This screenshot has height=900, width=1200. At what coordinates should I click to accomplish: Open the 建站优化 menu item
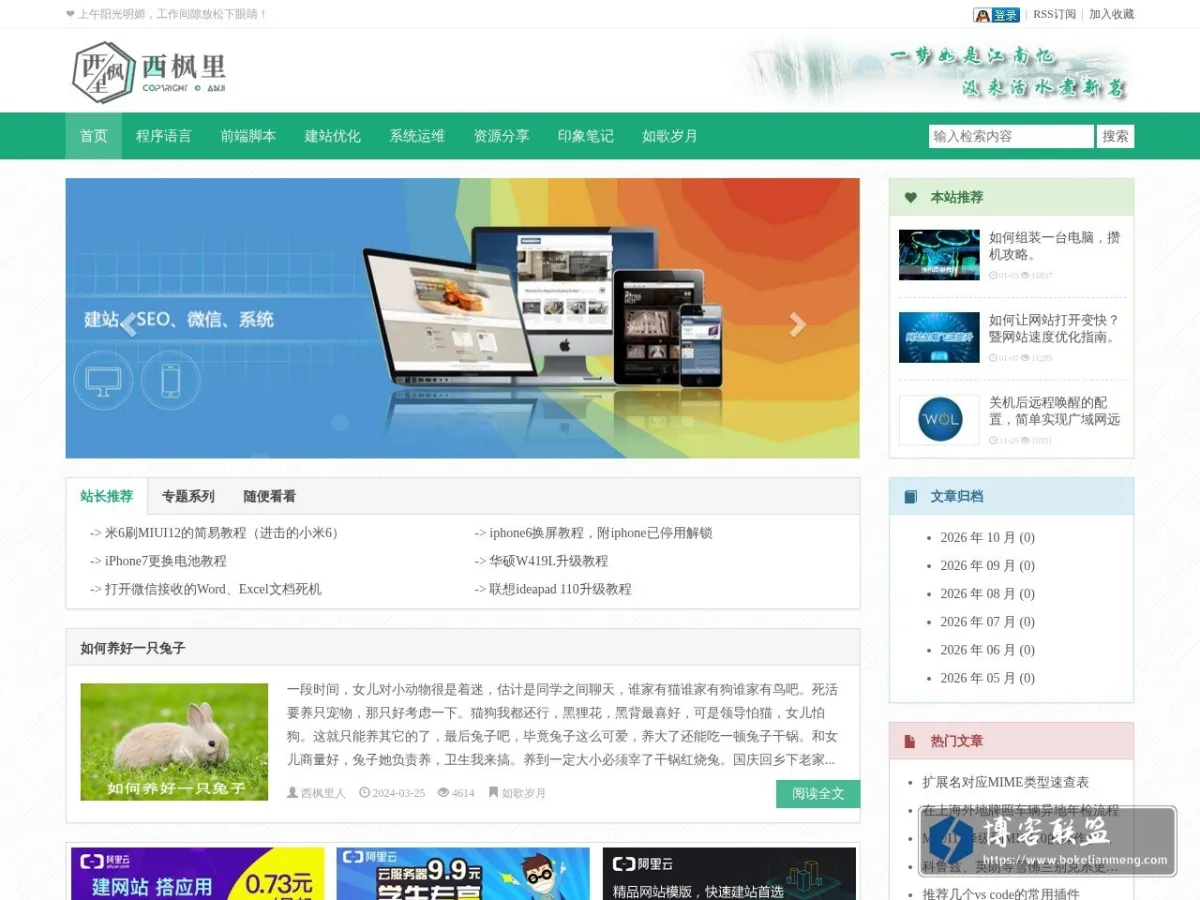tap(333, 136)
